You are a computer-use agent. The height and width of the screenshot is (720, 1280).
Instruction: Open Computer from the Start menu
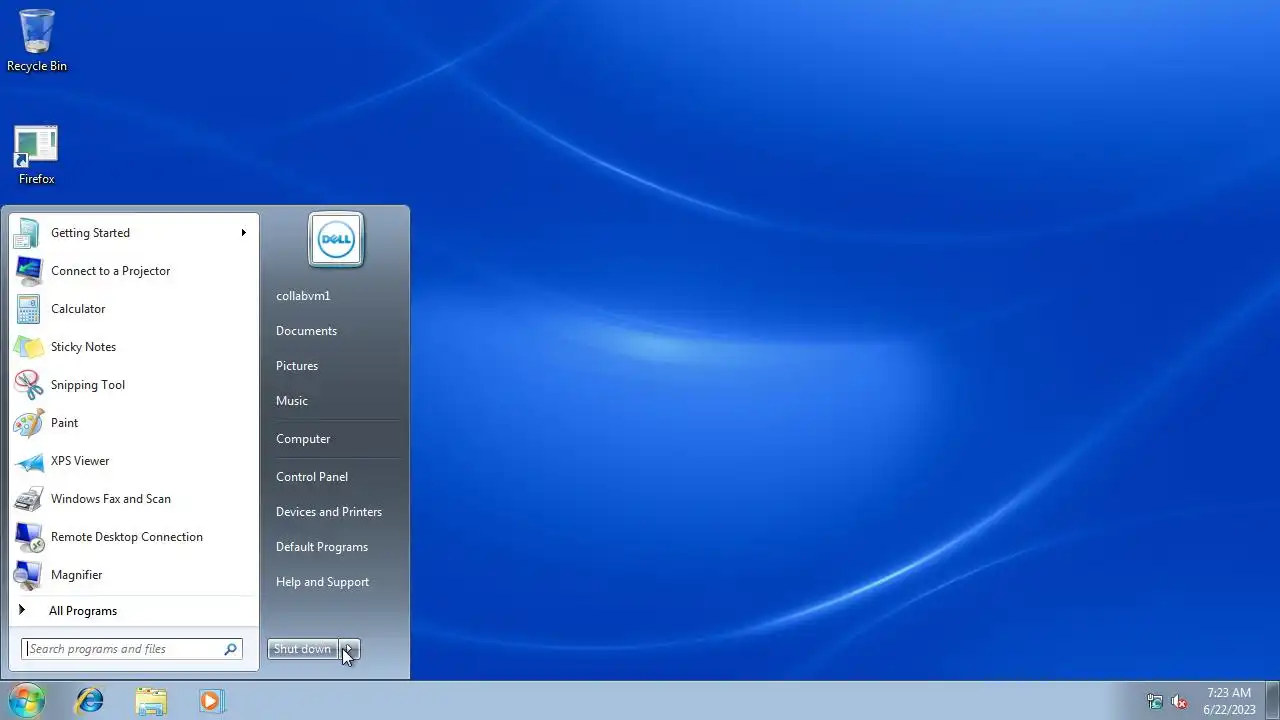303,439
